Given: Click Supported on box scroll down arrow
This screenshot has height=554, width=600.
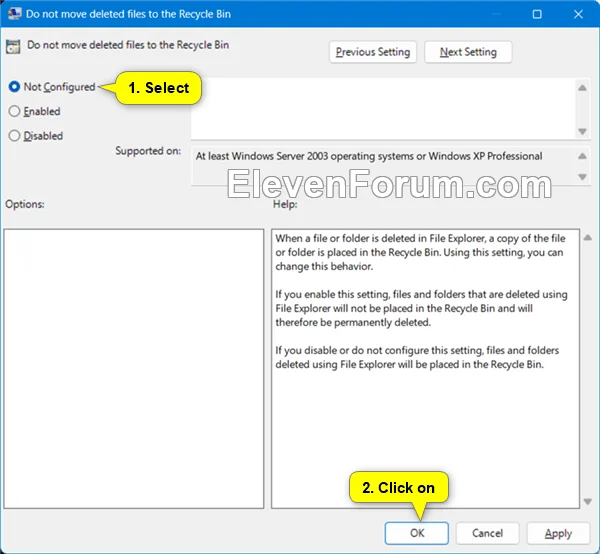Looking at the screenshot, I should pos(582,177).
